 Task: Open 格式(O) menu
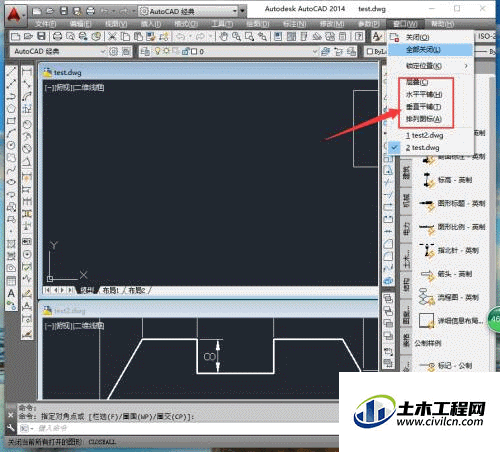click(186, 24)
